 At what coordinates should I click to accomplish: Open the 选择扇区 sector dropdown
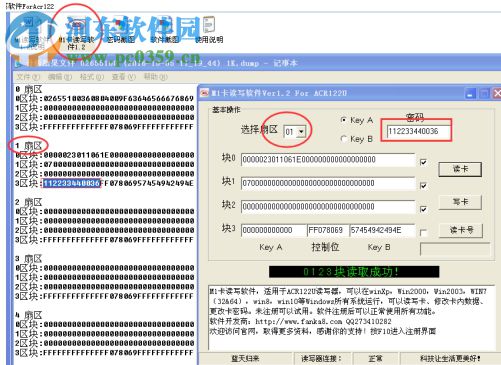click(301, 132)
